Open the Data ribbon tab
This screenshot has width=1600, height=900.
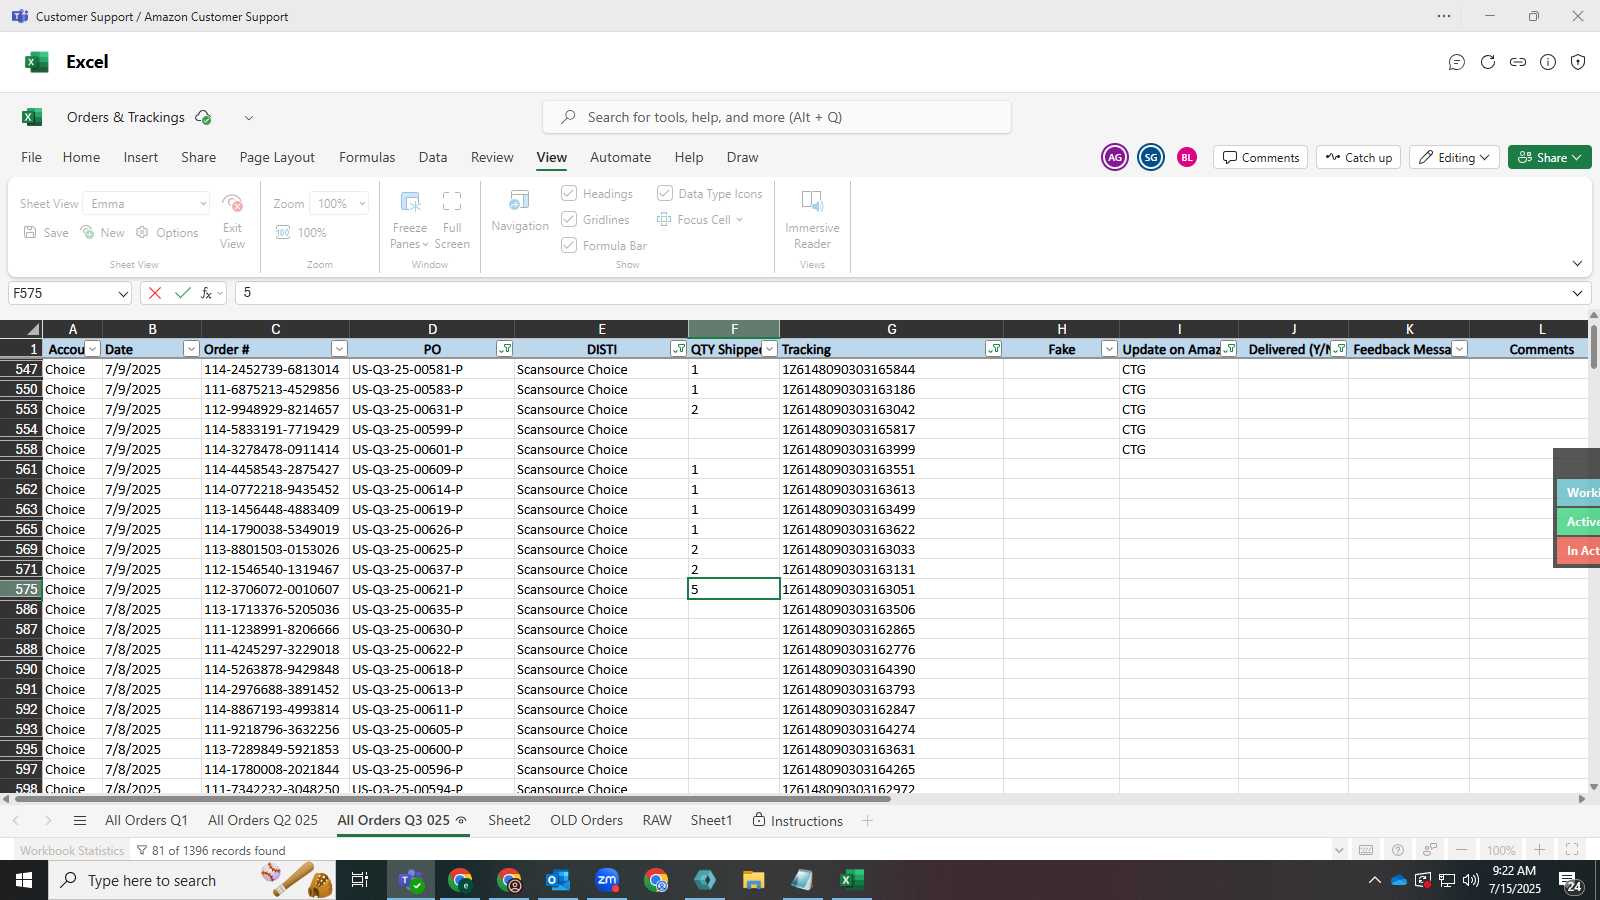tap(433, 157)
